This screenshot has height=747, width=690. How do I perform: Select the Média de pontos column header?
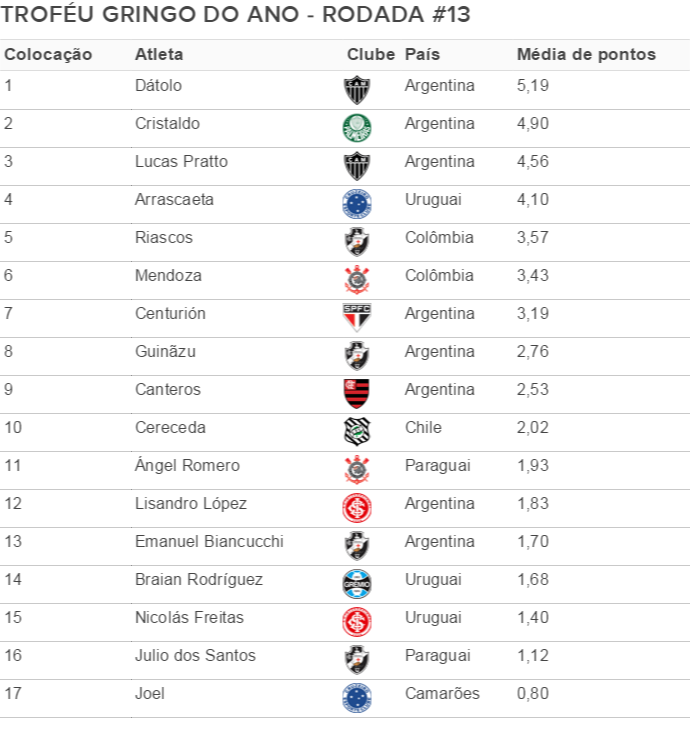pyautogui.click(x=587, y=54)
